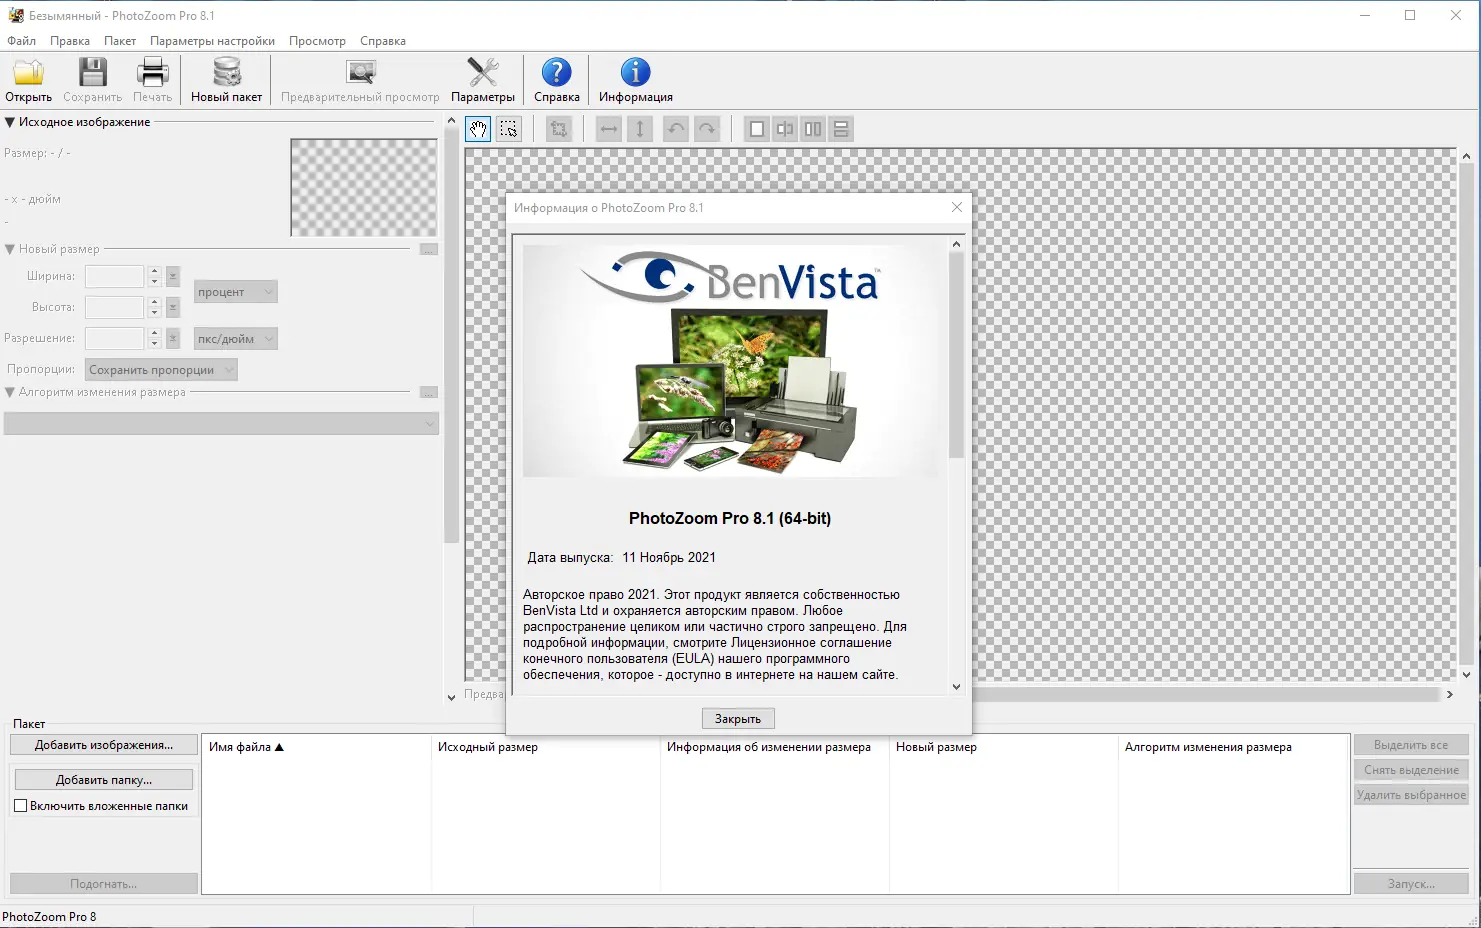The width and height of the screenshot is (1481, 928).
Task: Open the Файл menu
Action: click(x=21, y=41)
